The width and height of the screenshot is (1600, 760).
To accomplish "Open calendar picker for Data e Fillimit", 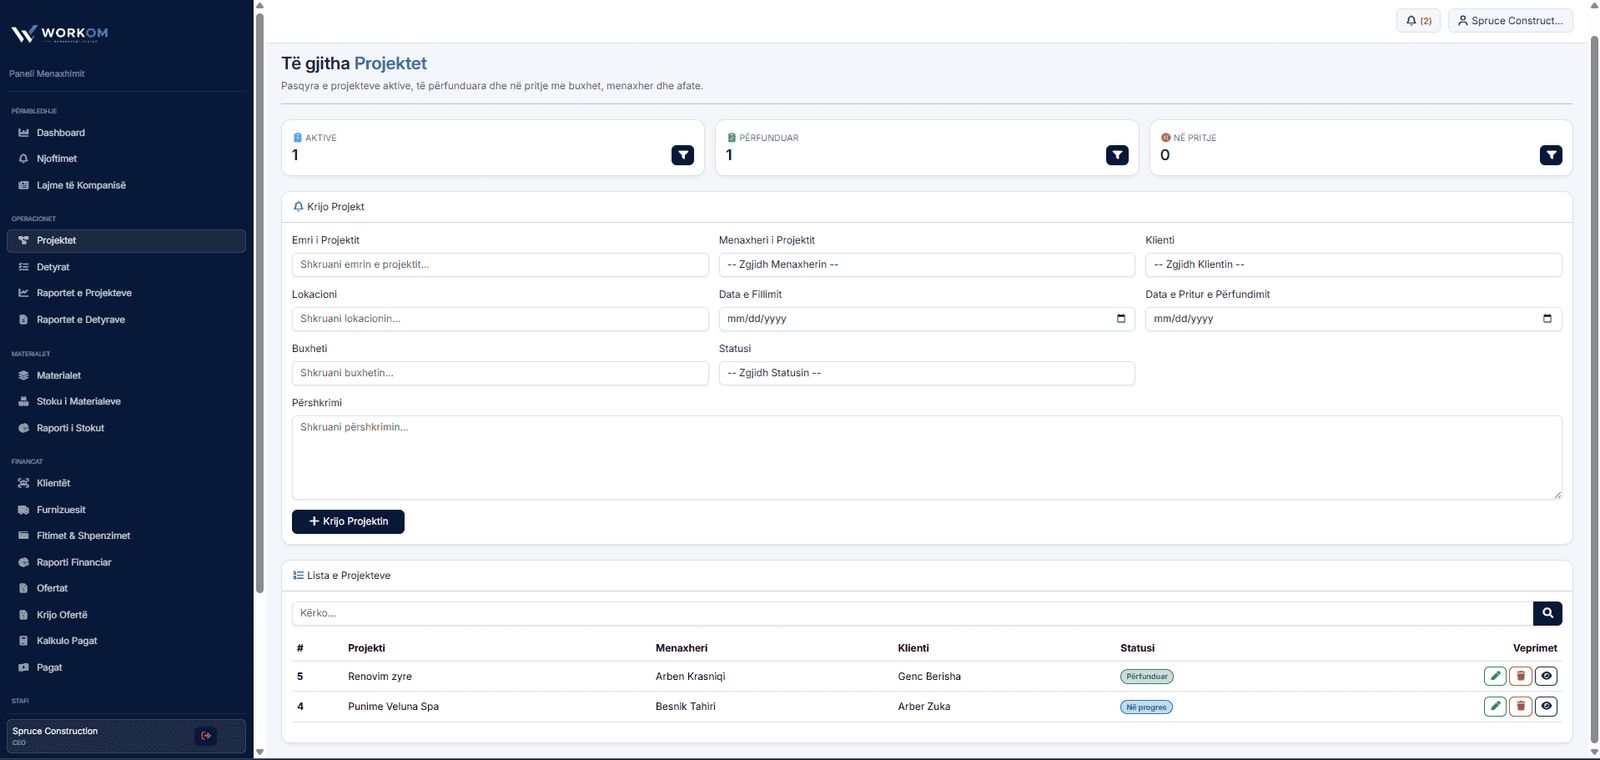I will click(1121, 319).
